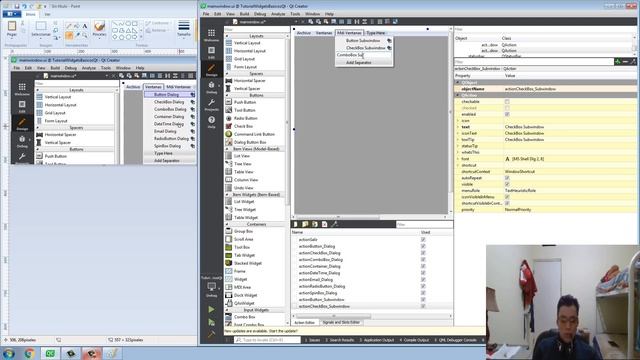
Task: Open Help mode in Qt Creator sidebar
Action: [x=211, y=122]
